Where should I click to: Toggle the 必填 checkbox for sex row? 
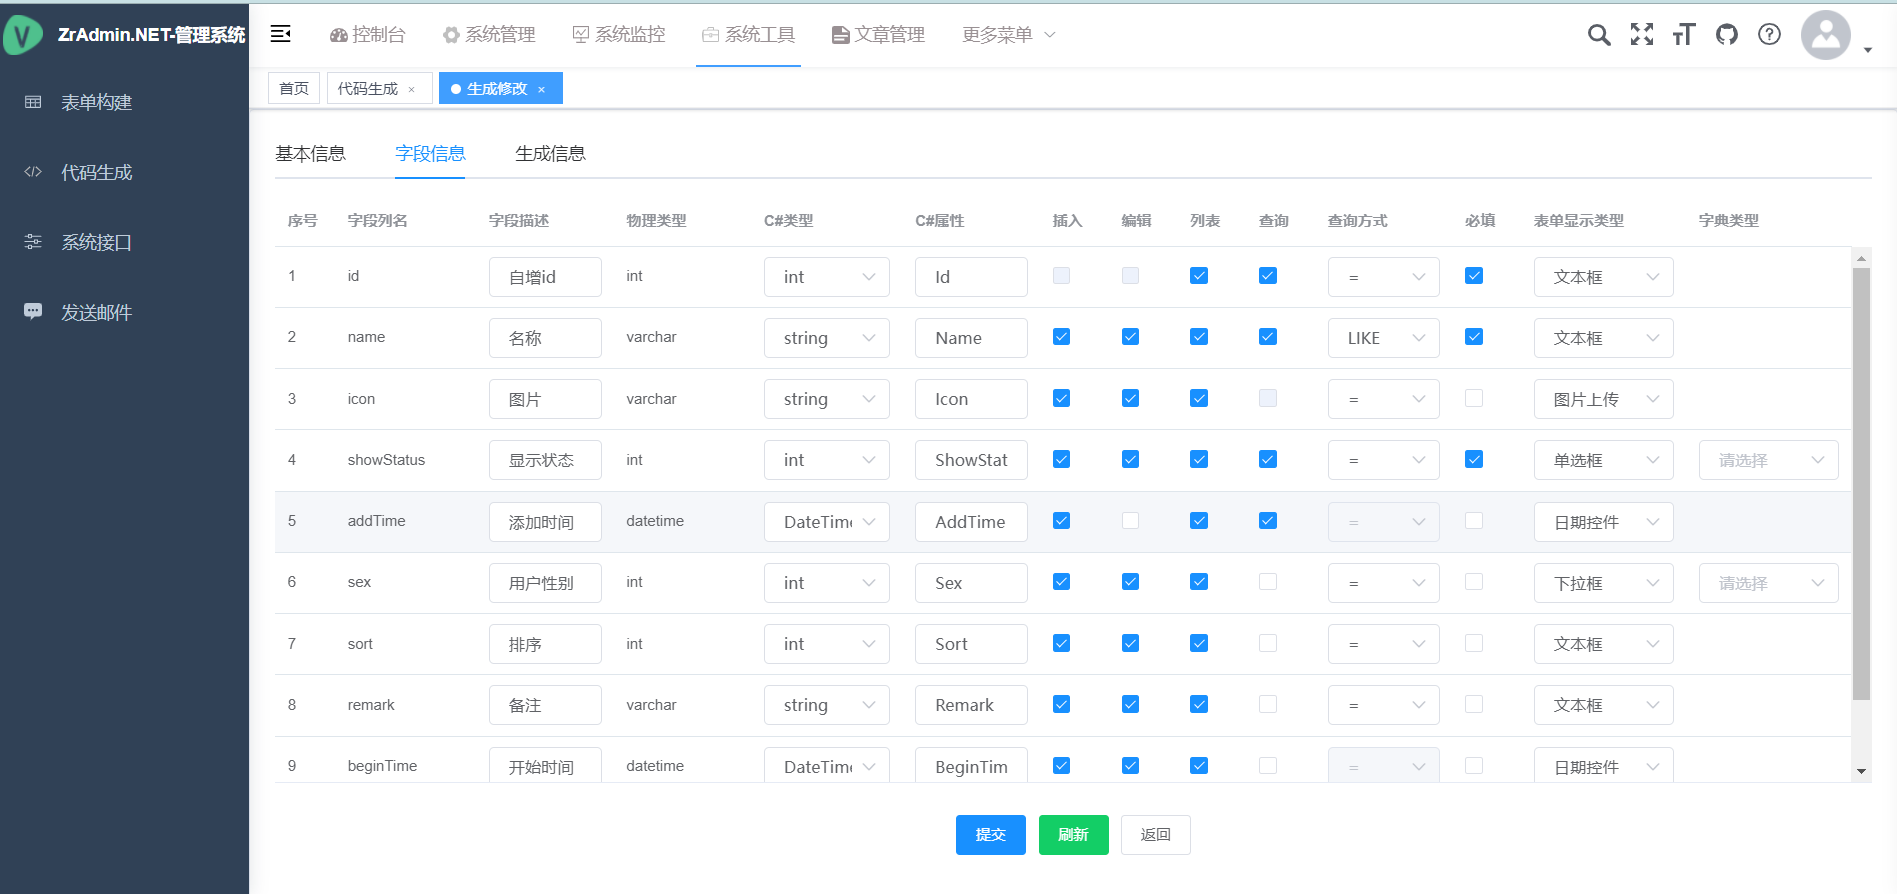pos(1473,582)
